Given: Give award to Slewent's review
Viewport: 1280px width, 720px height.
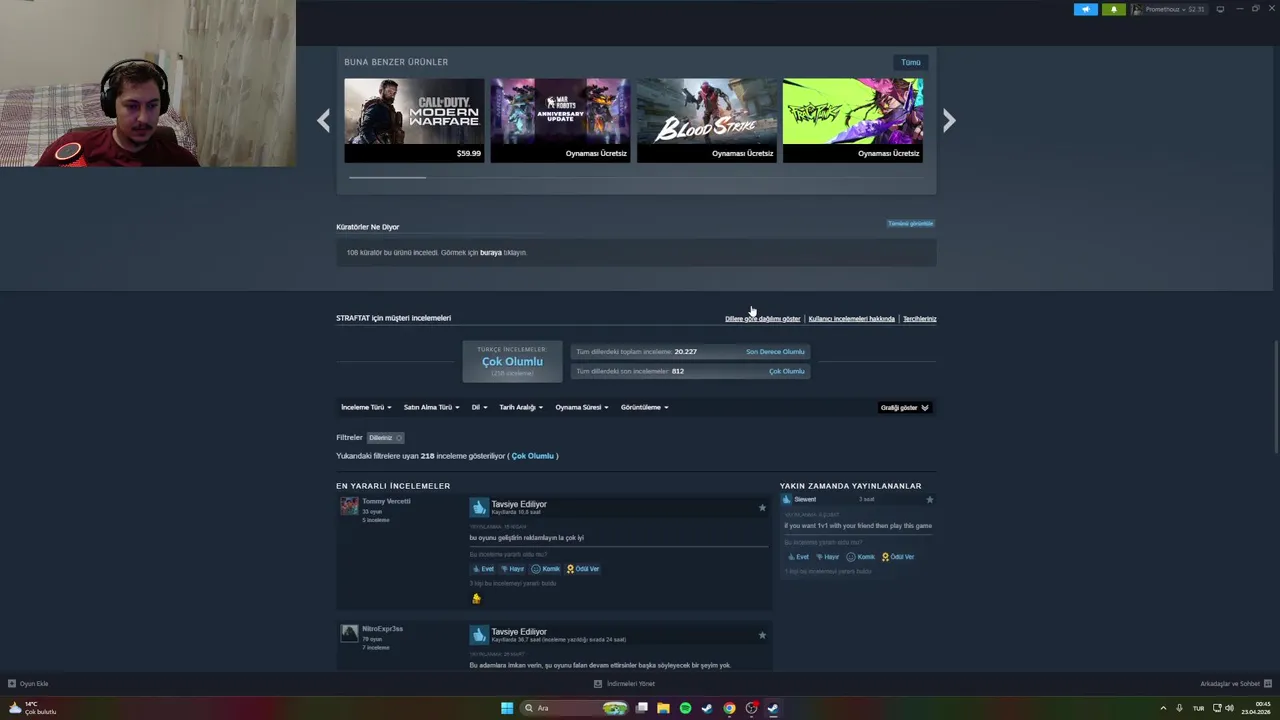Looking at the screenshot, I should click(898, 557).
